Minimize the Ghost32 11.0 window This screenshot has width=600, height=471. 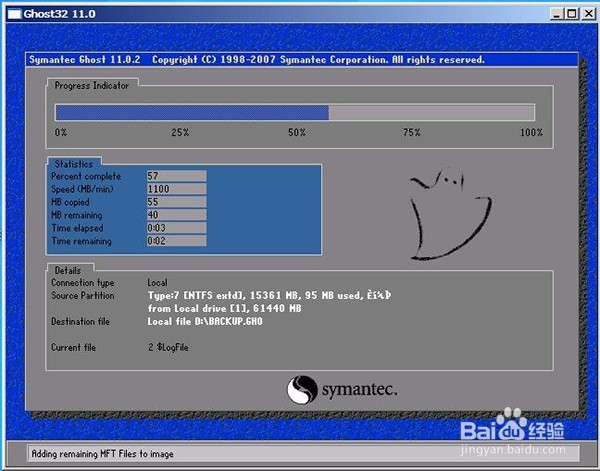(557, 14)
